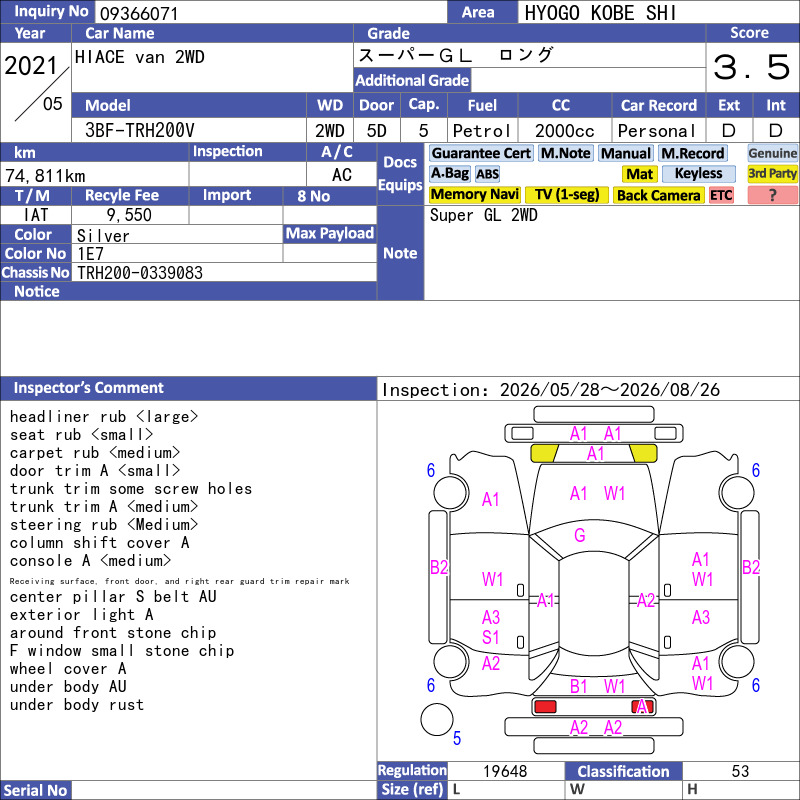Click the score value 3.5

point(752,67)
